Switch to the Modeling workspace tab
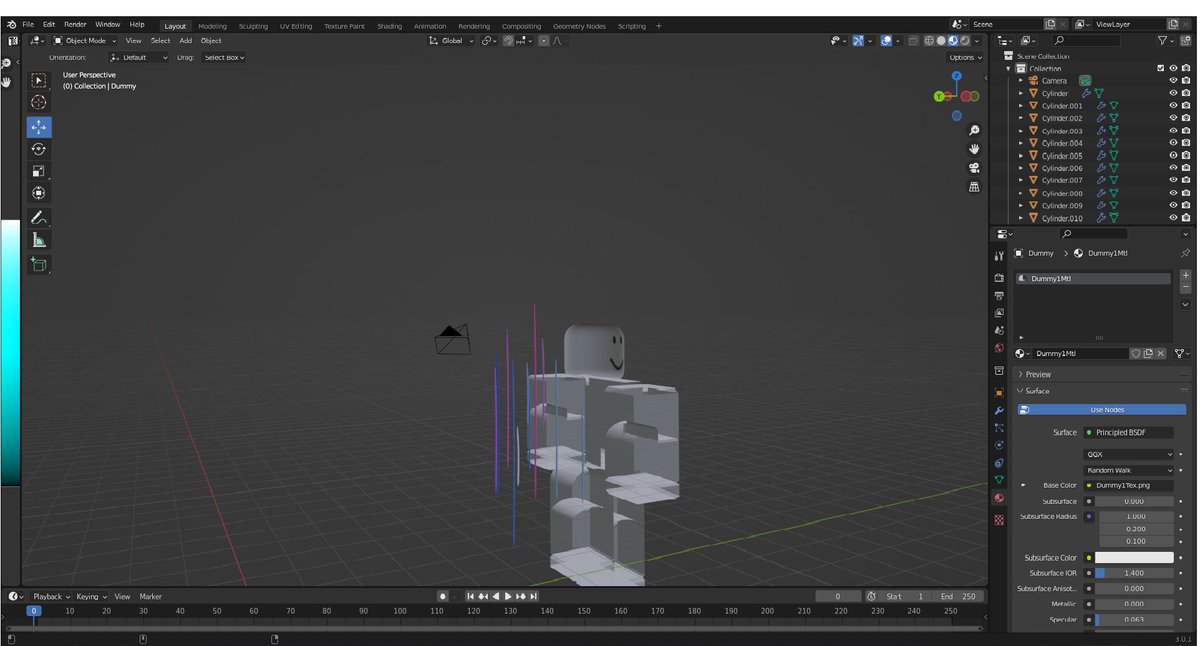1200x646 pixels. click(x=212, y=26)
